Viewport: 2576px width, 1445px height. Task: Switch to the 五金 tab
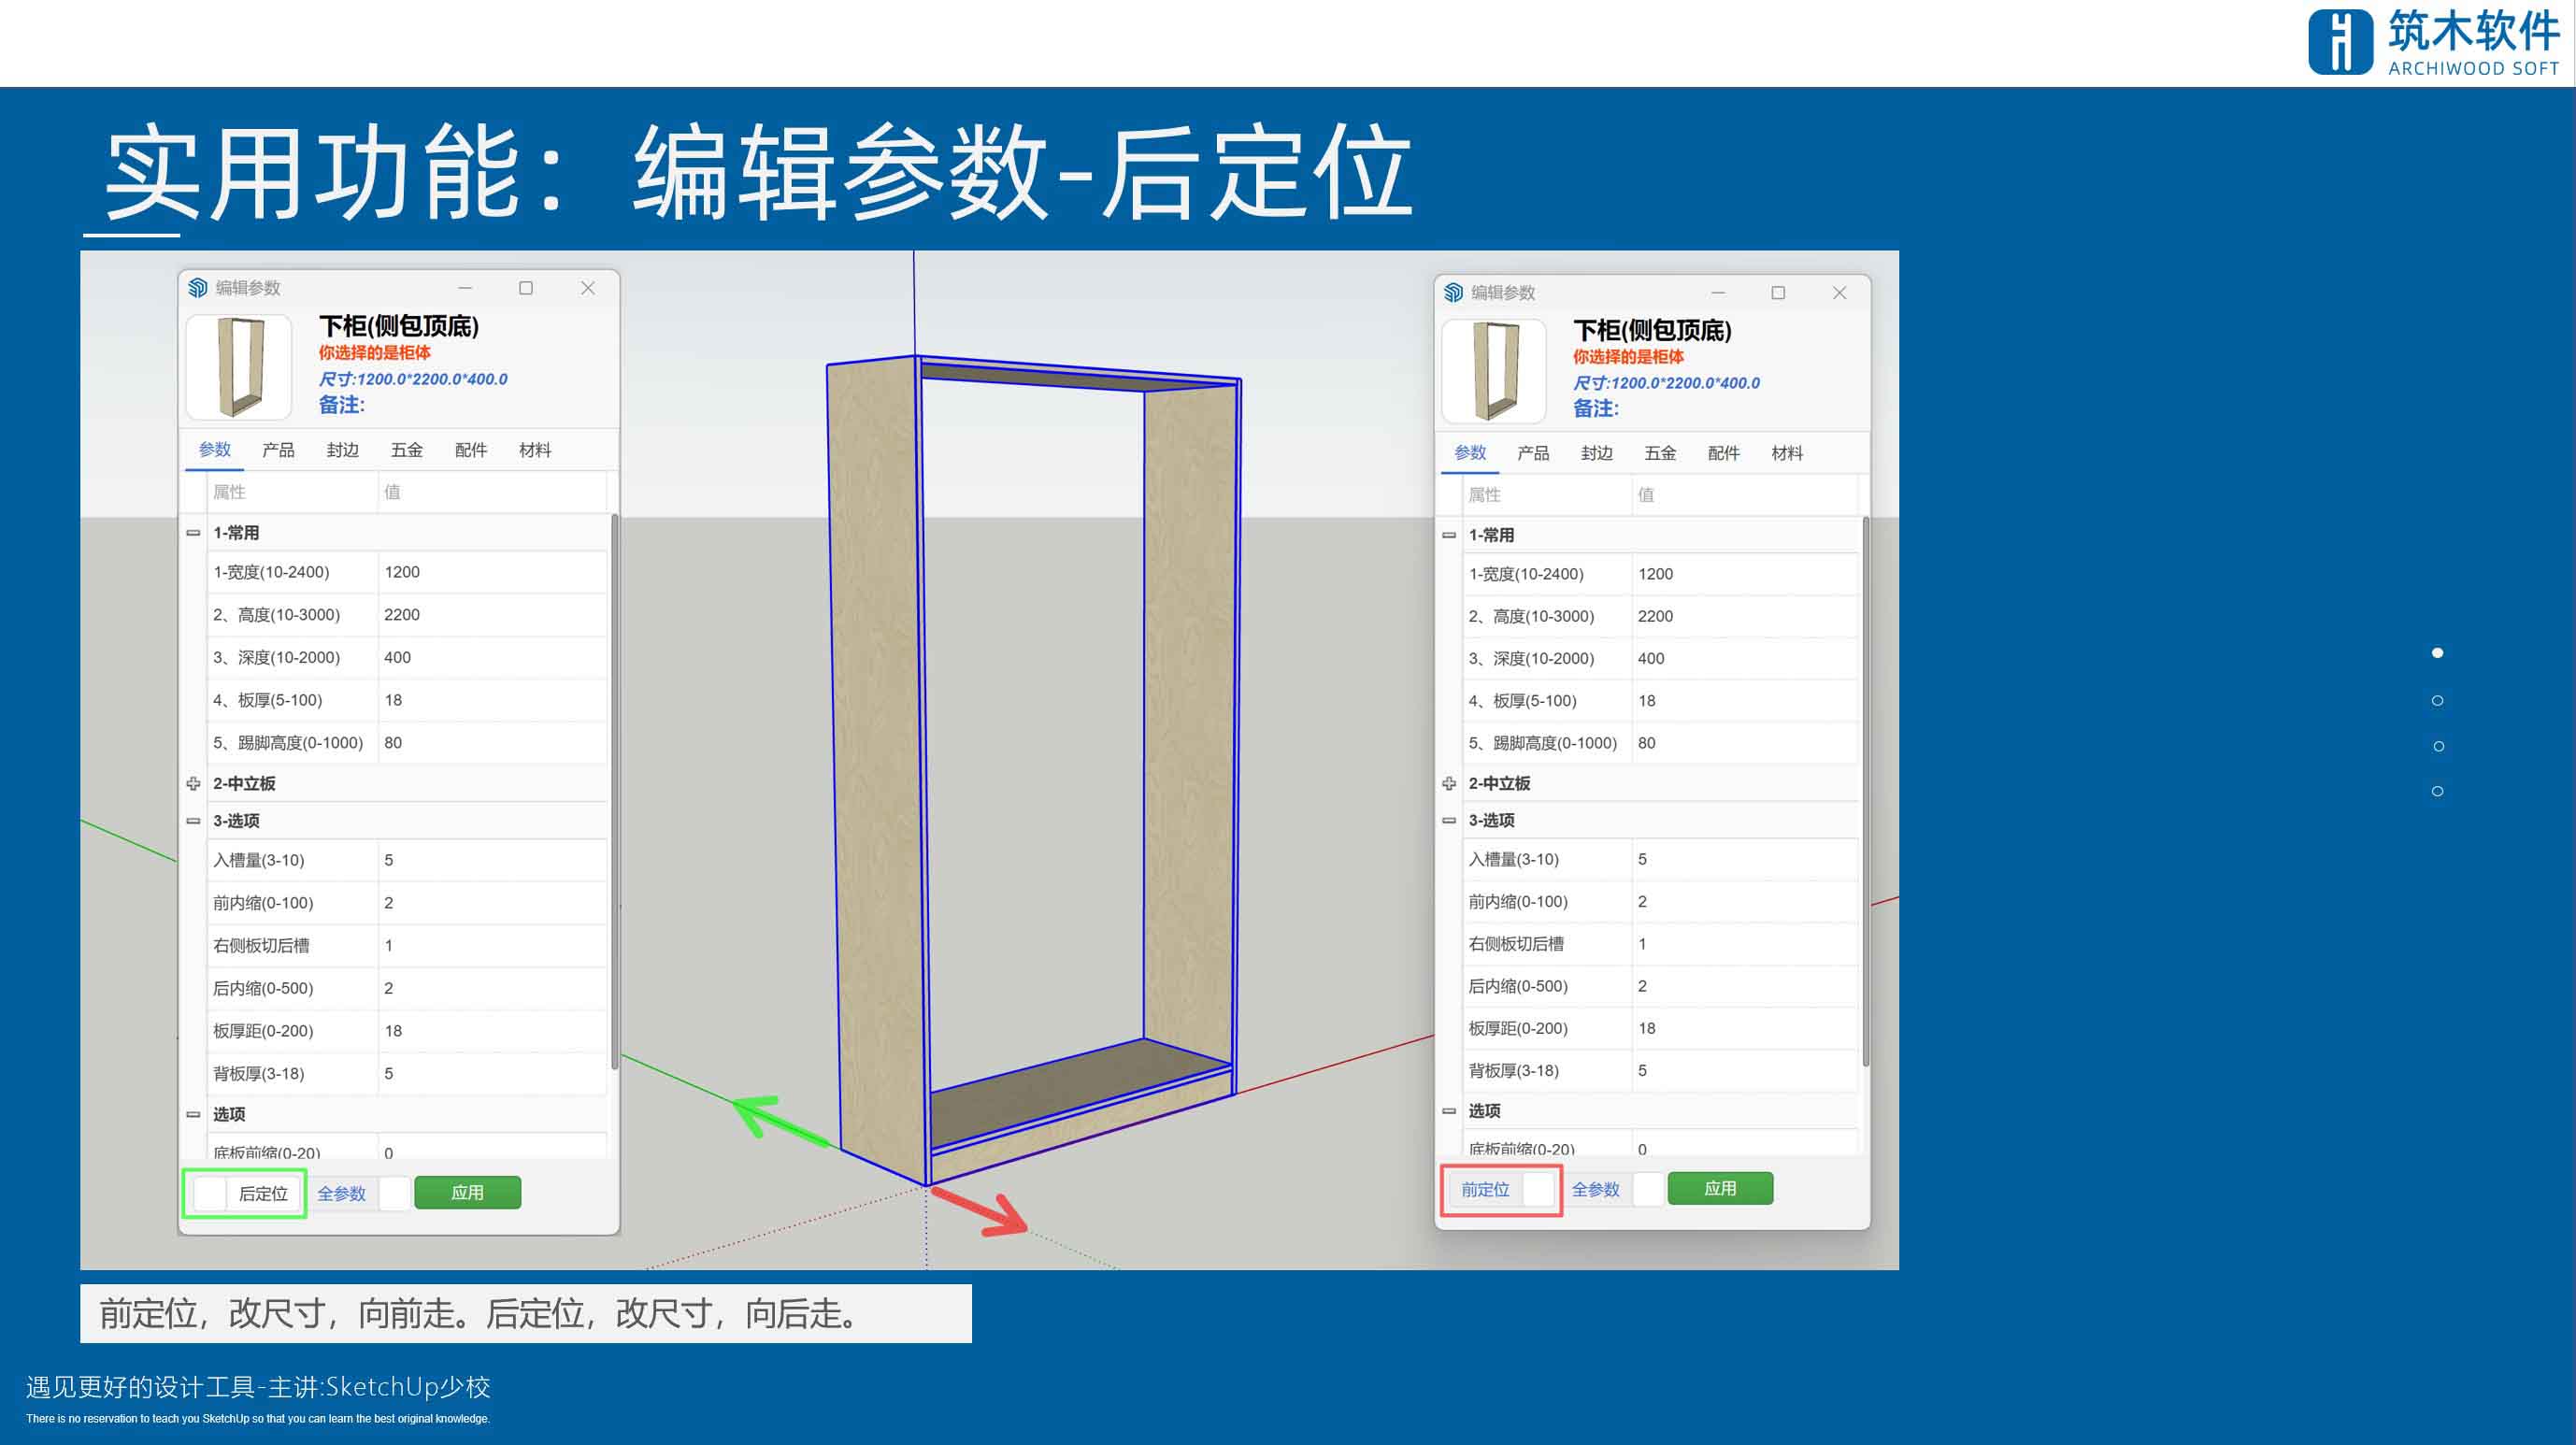pyautogui.click(x=406, y=450)
